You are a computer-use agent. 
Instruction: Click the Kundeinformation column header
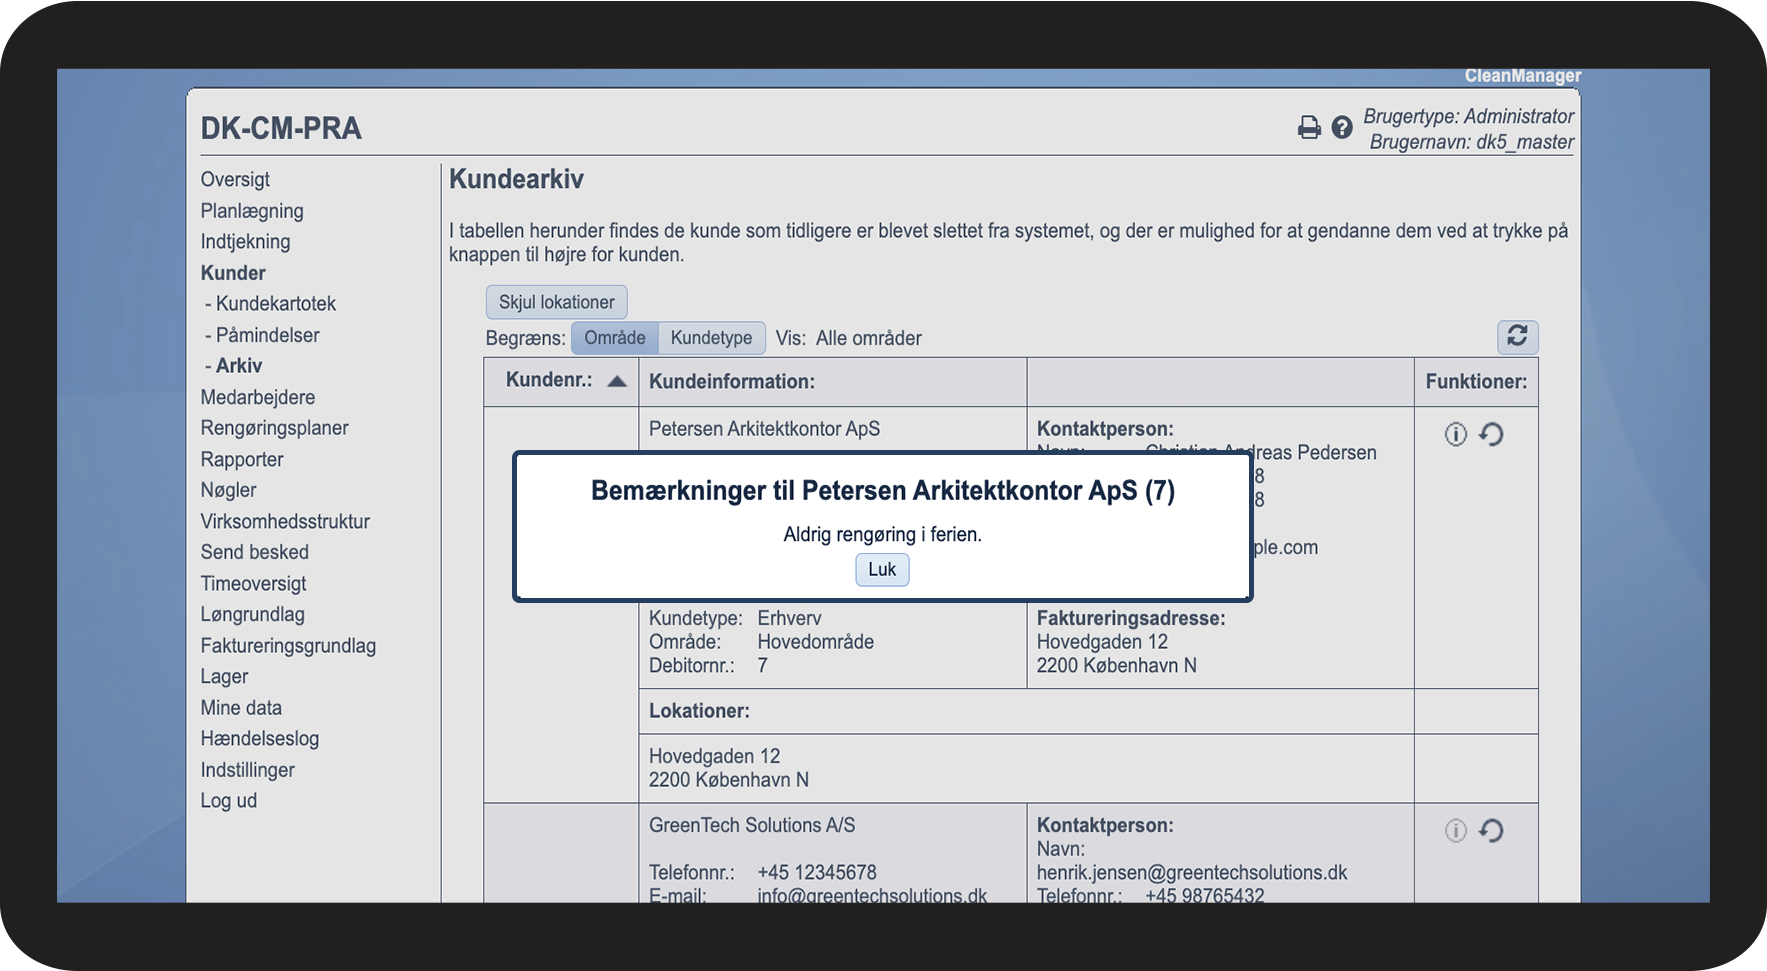(732, 381)
